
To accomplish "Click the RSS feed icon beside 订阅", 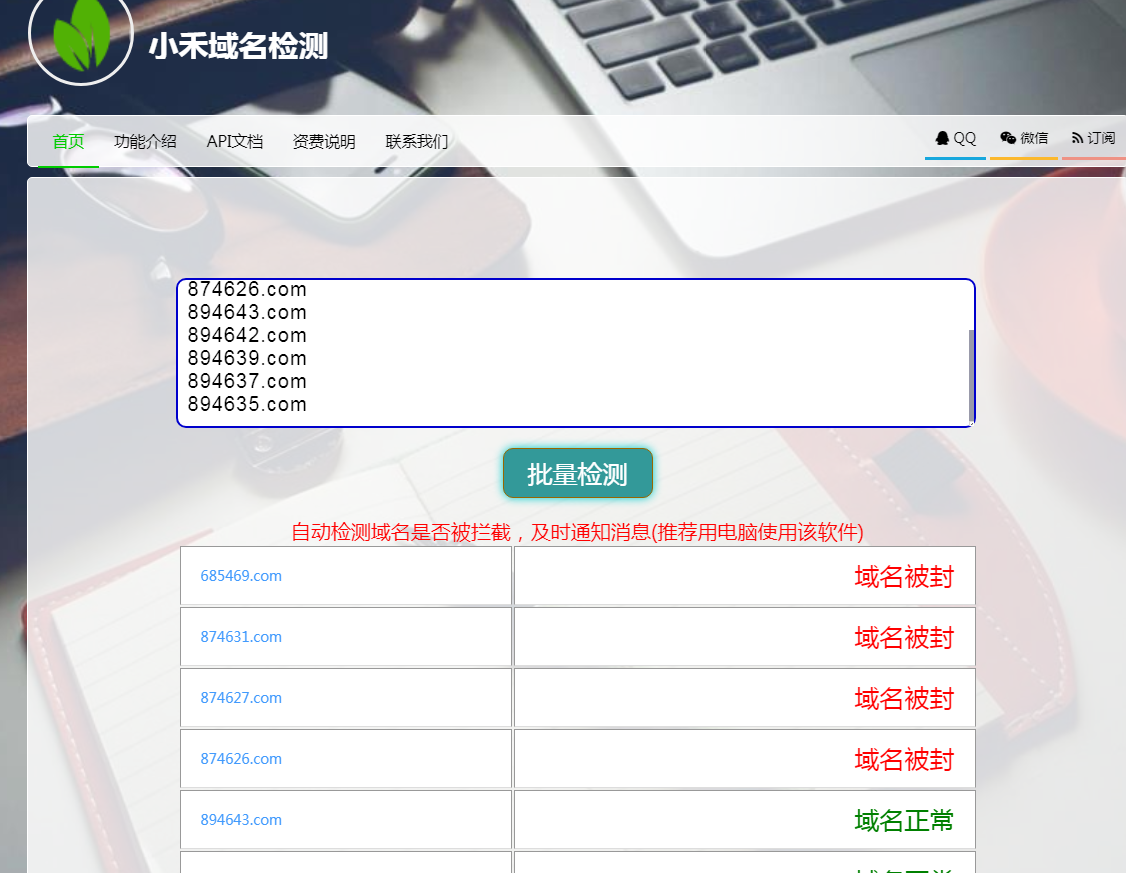I will 1076,138.
